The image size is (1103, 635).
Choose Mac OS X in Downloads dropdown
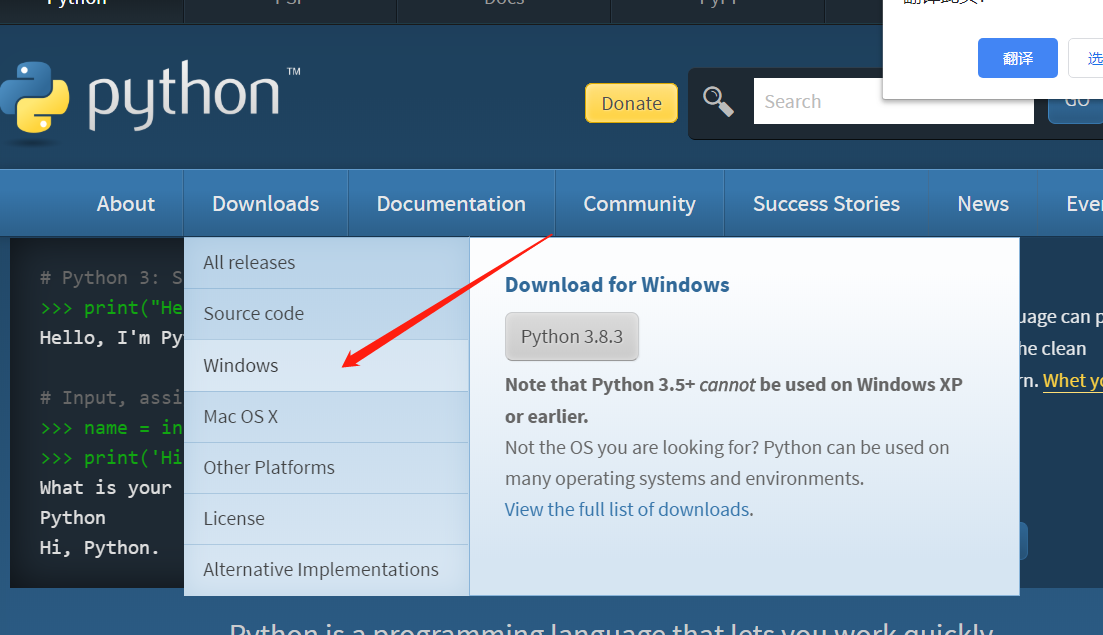click(326, 416)
